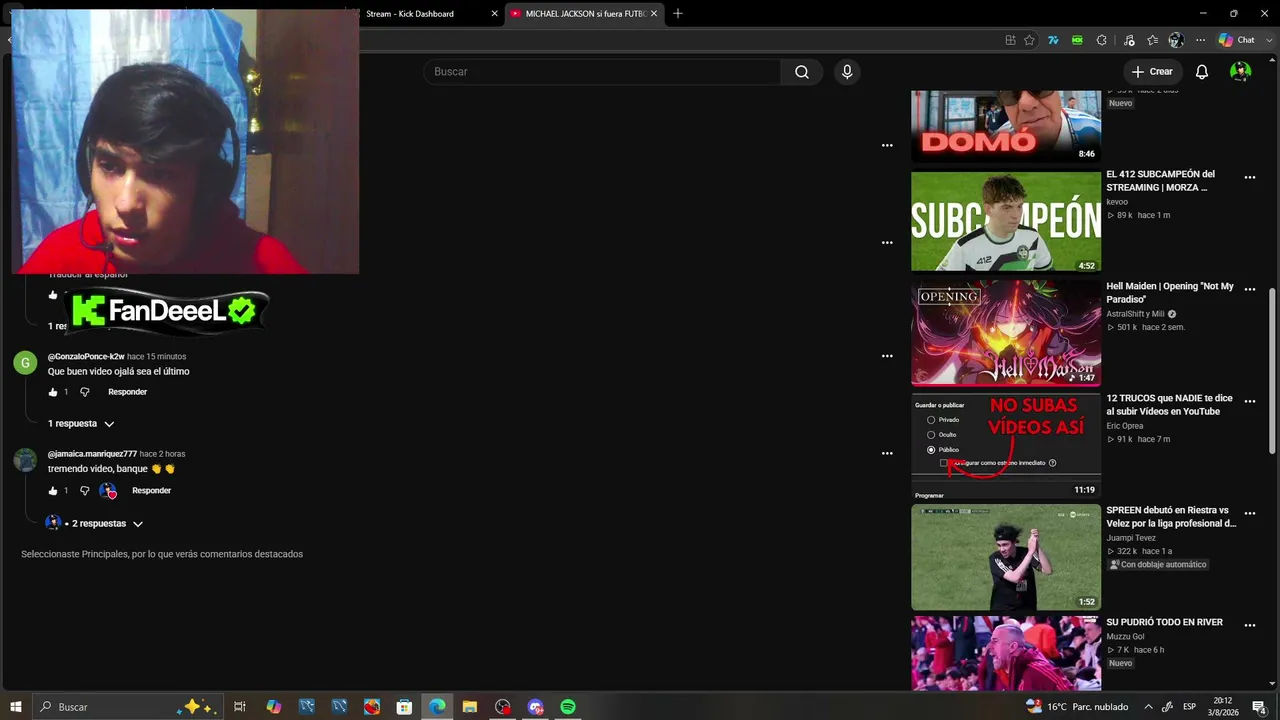Click the YouTube search magnifier button

(802, 72)
